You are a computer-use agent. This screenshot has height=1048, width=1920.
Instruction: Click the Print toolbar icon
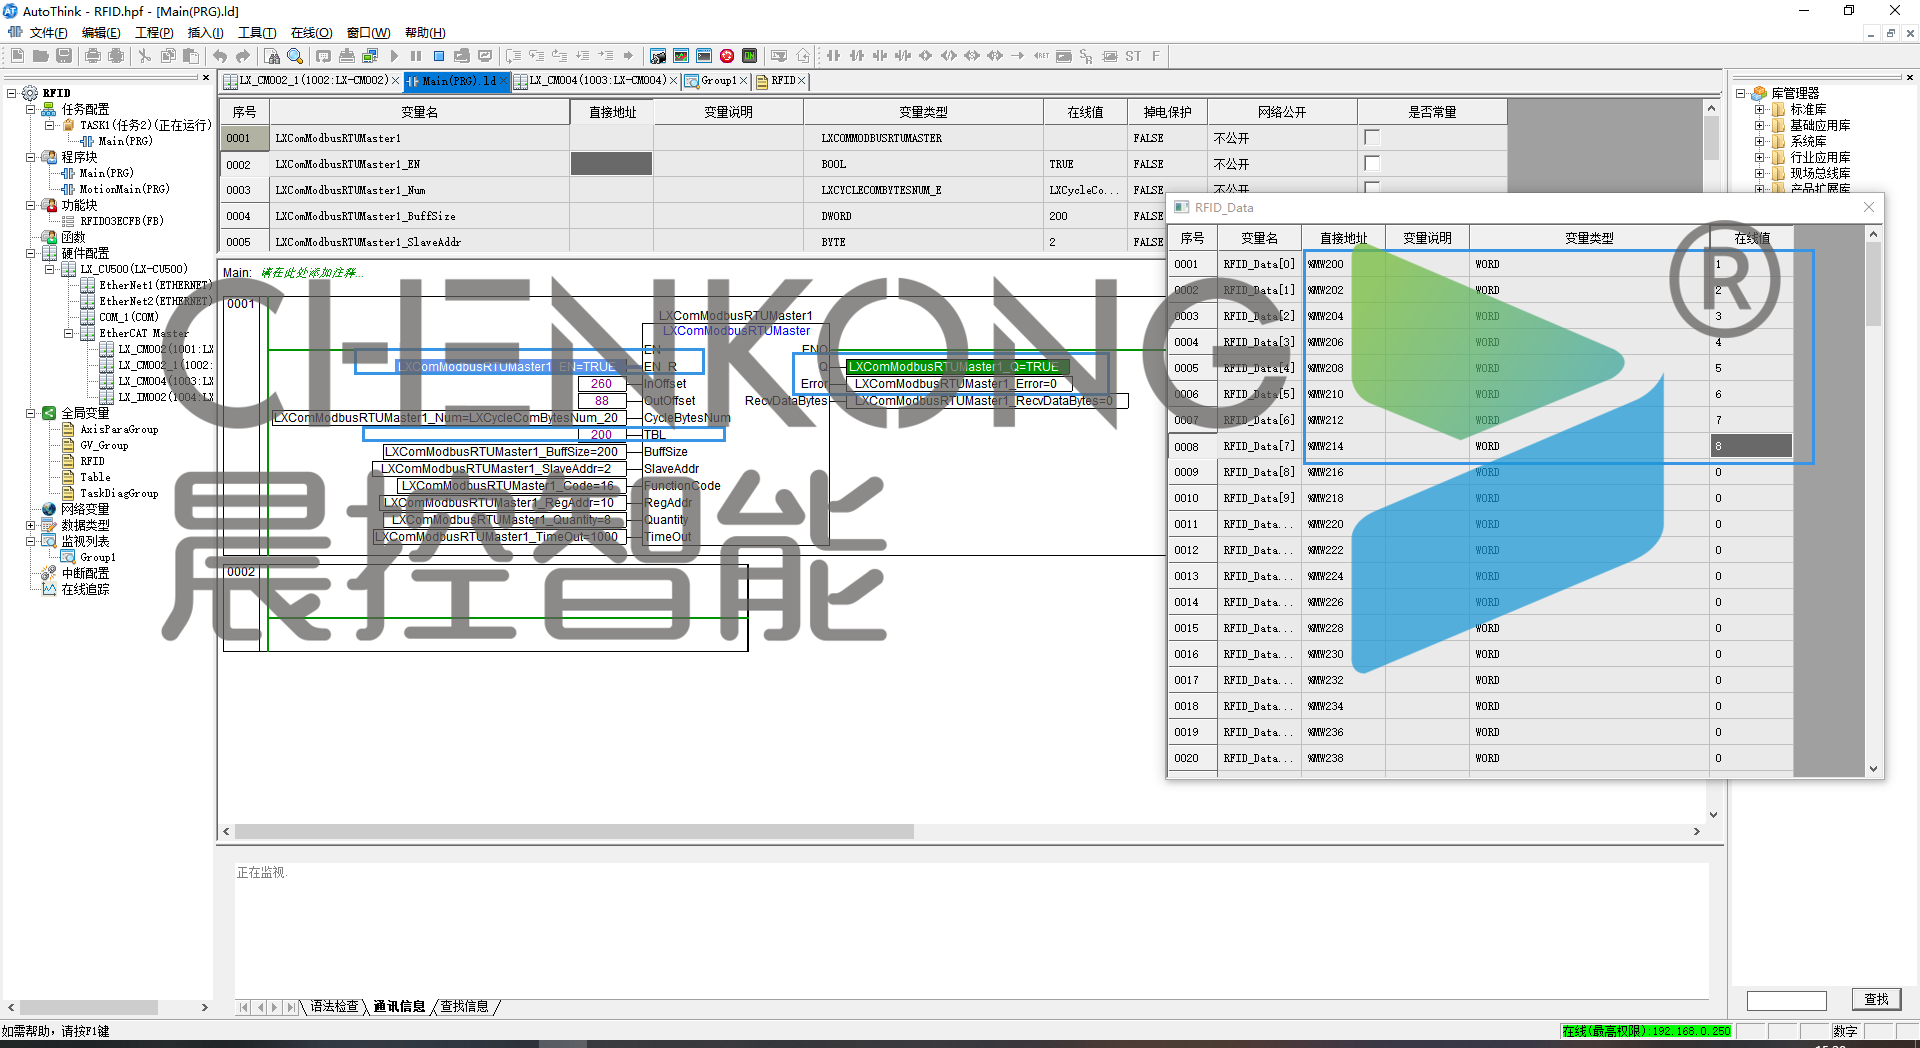(x=93, y=56)
